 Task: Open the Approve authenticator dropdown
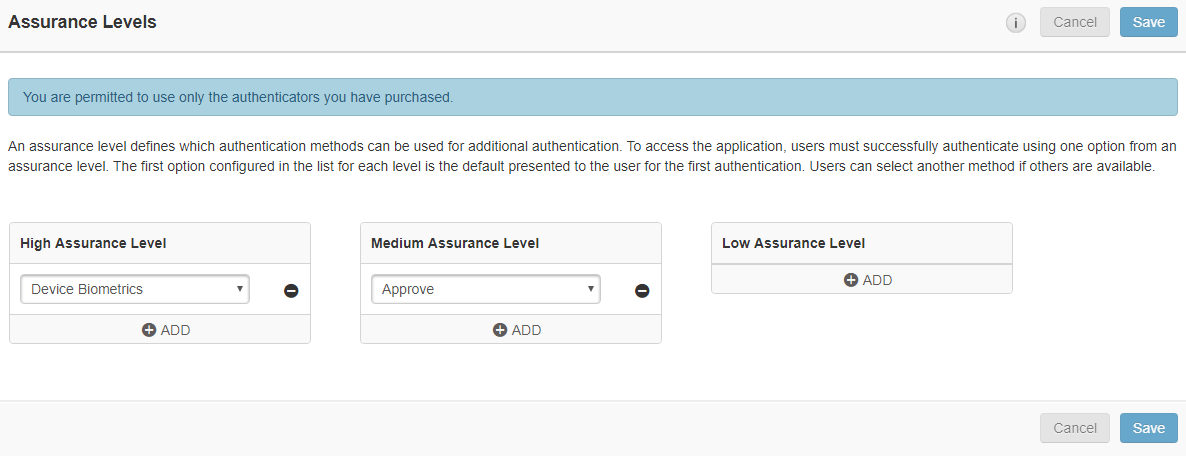tap(485, 289)
